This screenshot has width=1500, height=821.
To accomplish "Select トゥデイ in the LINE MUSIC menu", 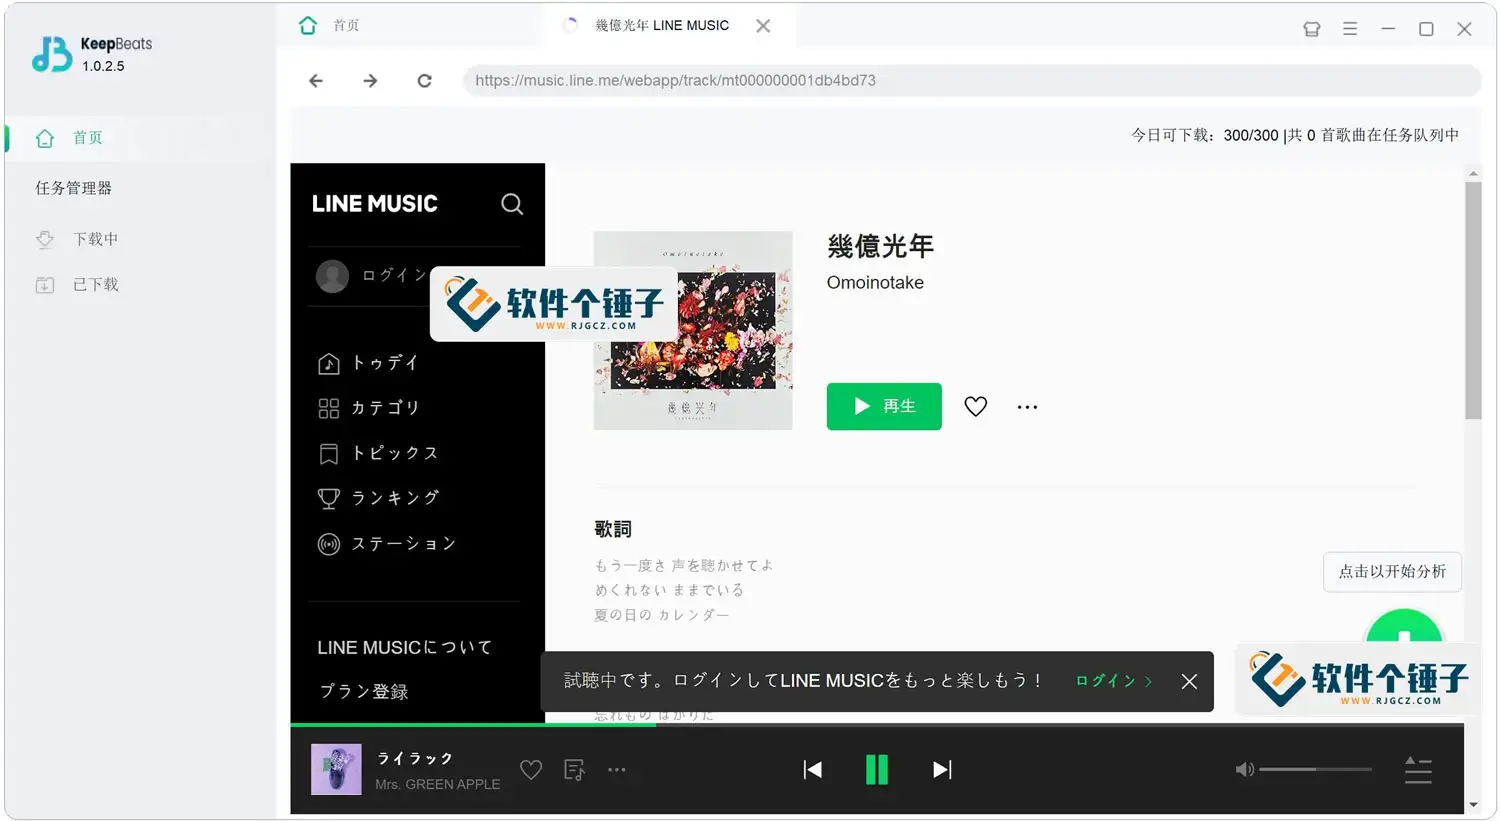I will [383, 362].
